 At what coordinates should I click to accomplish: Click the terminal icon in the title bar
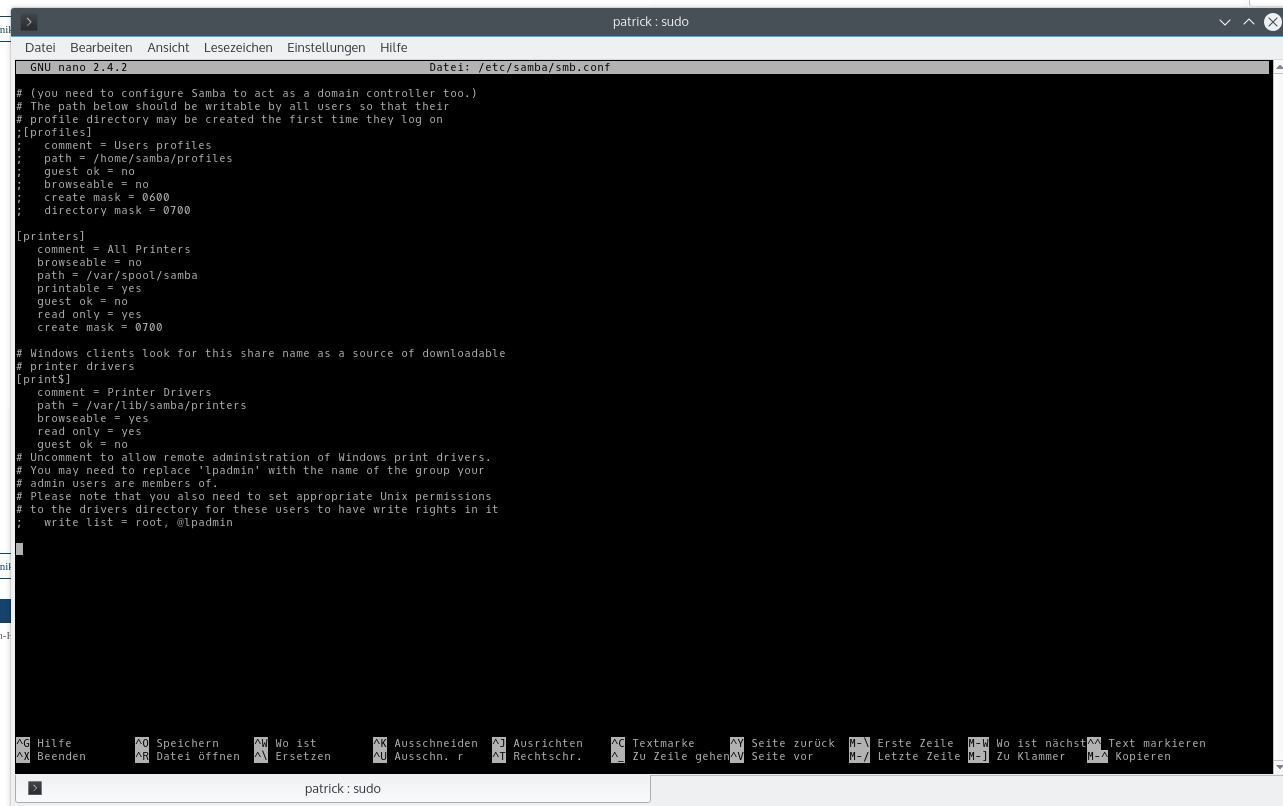pyautogui.click(x=29, y=22)
